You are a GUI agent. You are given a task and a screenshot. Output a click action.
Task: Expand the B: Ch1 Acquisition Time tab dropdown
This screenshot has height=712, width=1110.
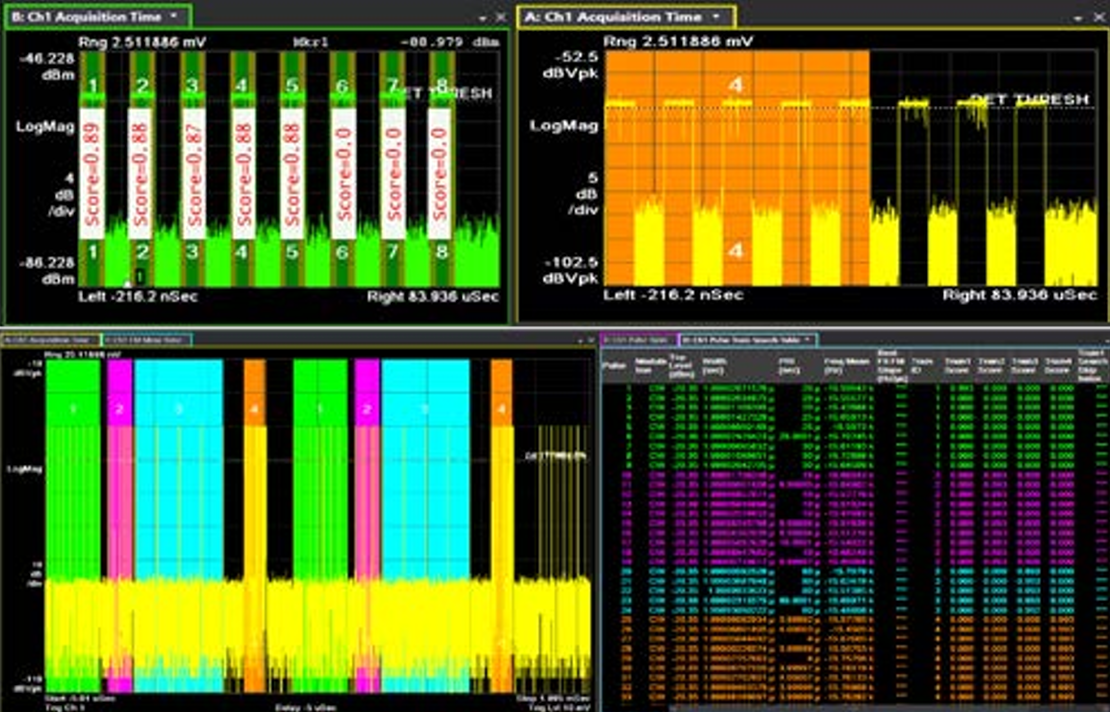coord(174,16)
